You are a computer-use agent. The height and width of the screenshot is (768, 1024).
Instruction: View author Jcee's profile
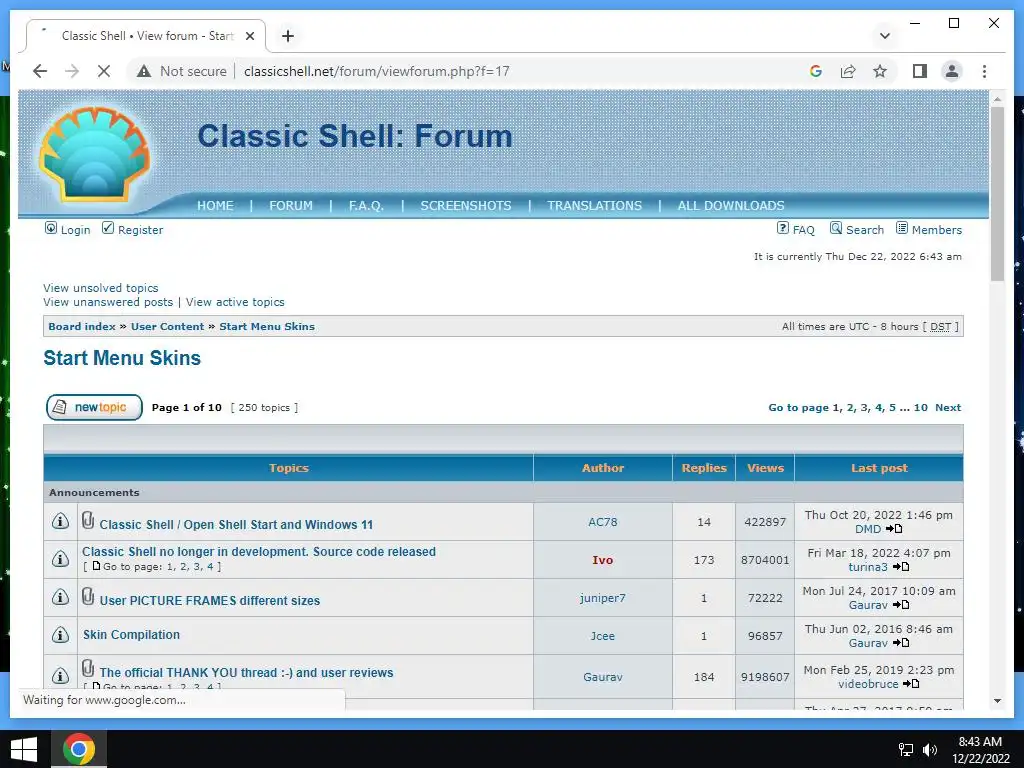pyautogui.click(x=602, y=636)
